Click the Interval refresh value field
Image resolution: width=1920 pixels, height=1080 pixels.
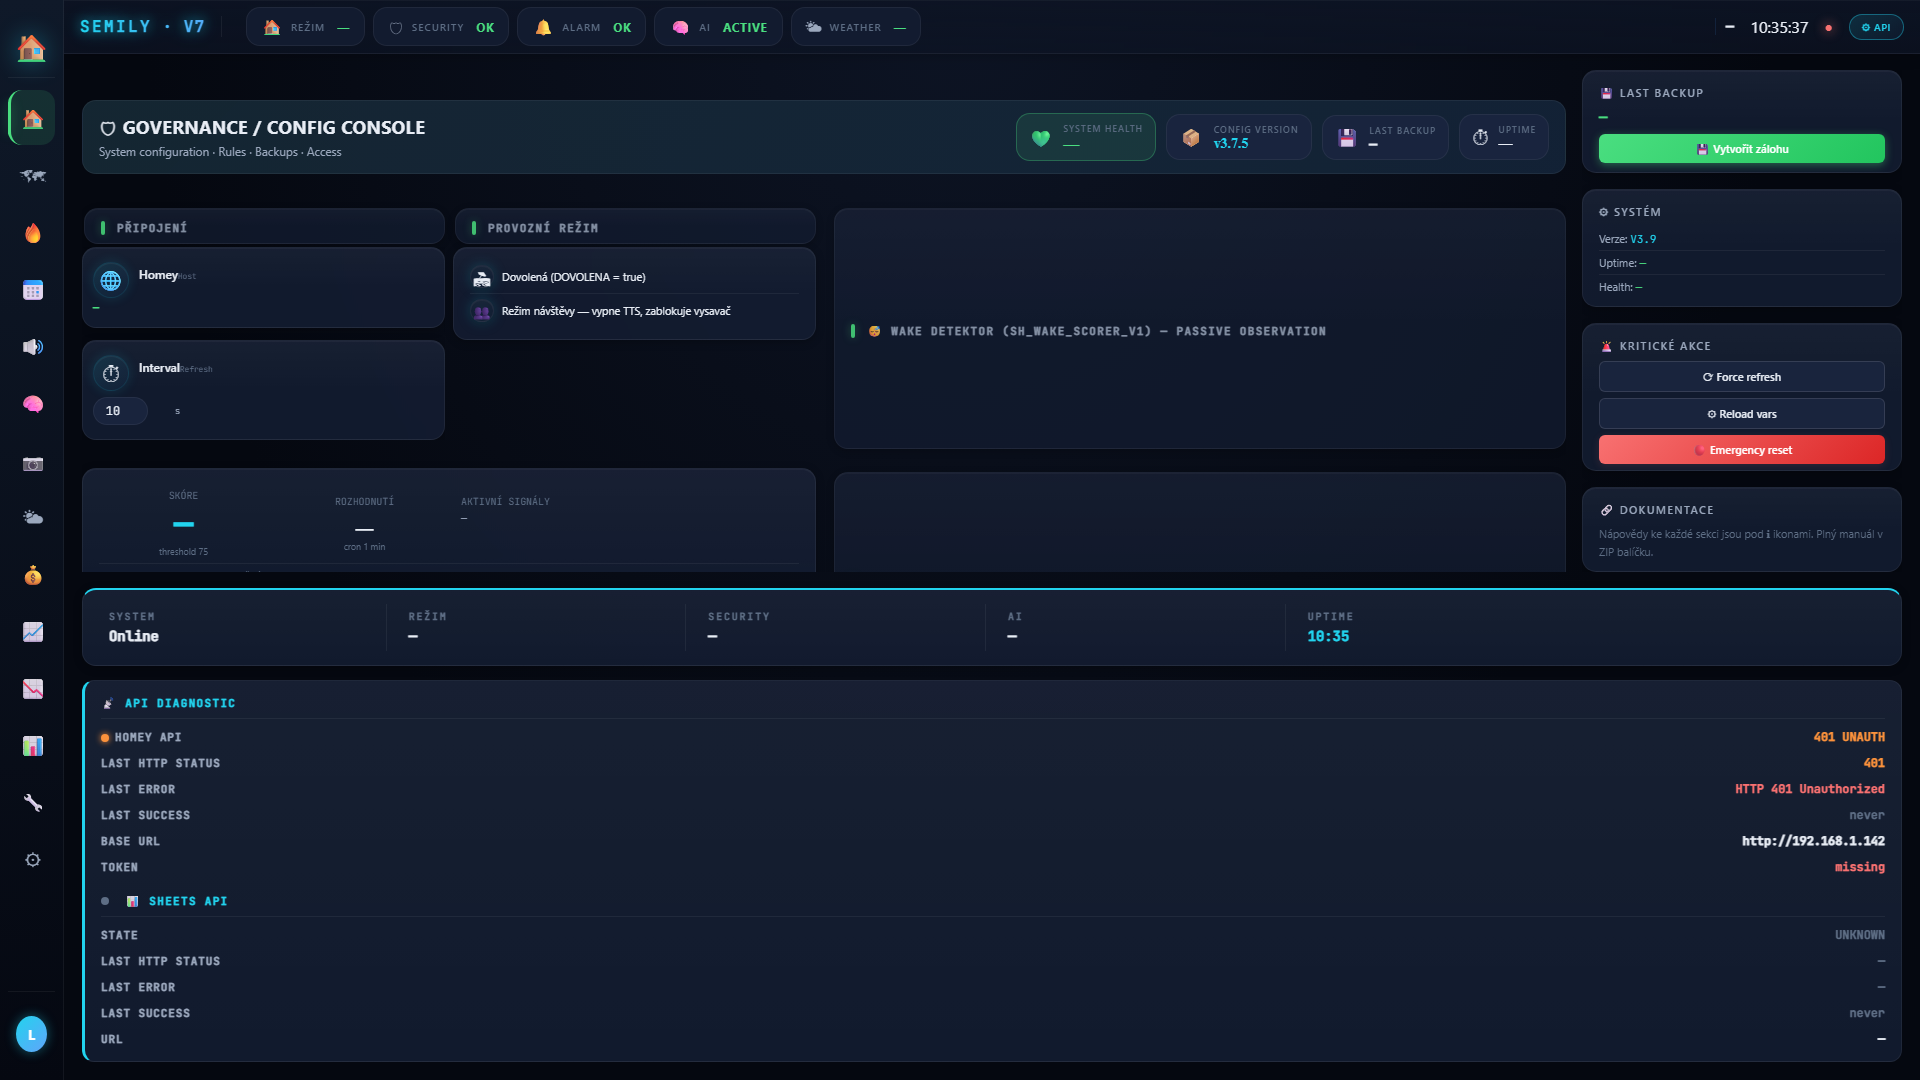(x=120, y=411)
